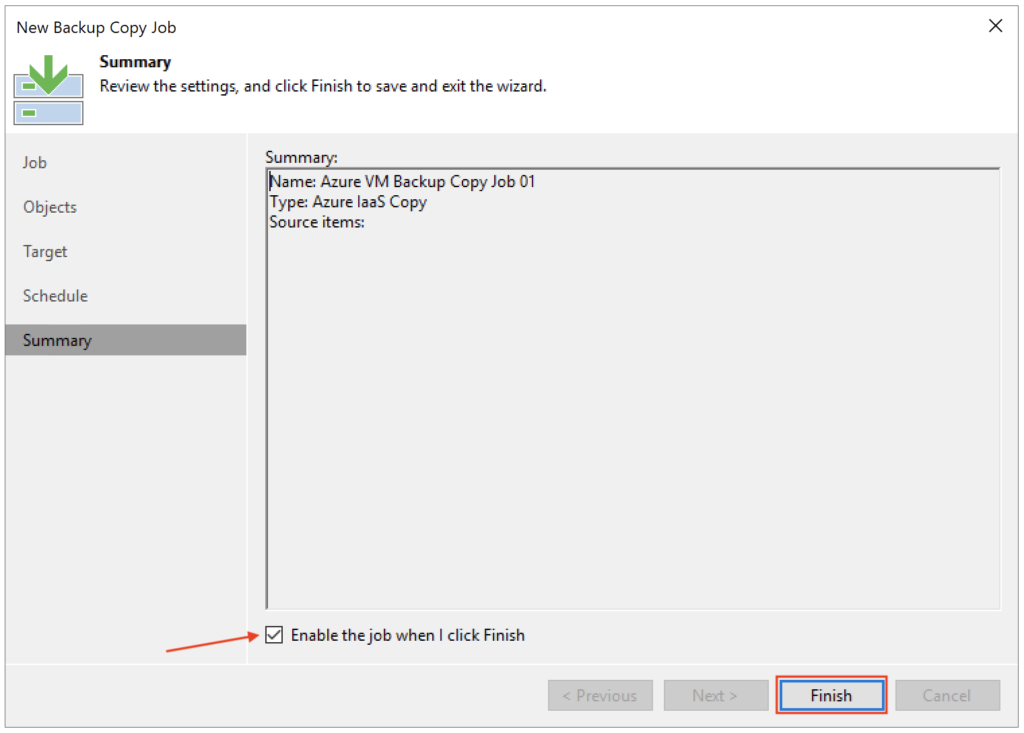Click the backup copy wizard icon
This screenshot has height=733, width=1024.
click(49, 90)
